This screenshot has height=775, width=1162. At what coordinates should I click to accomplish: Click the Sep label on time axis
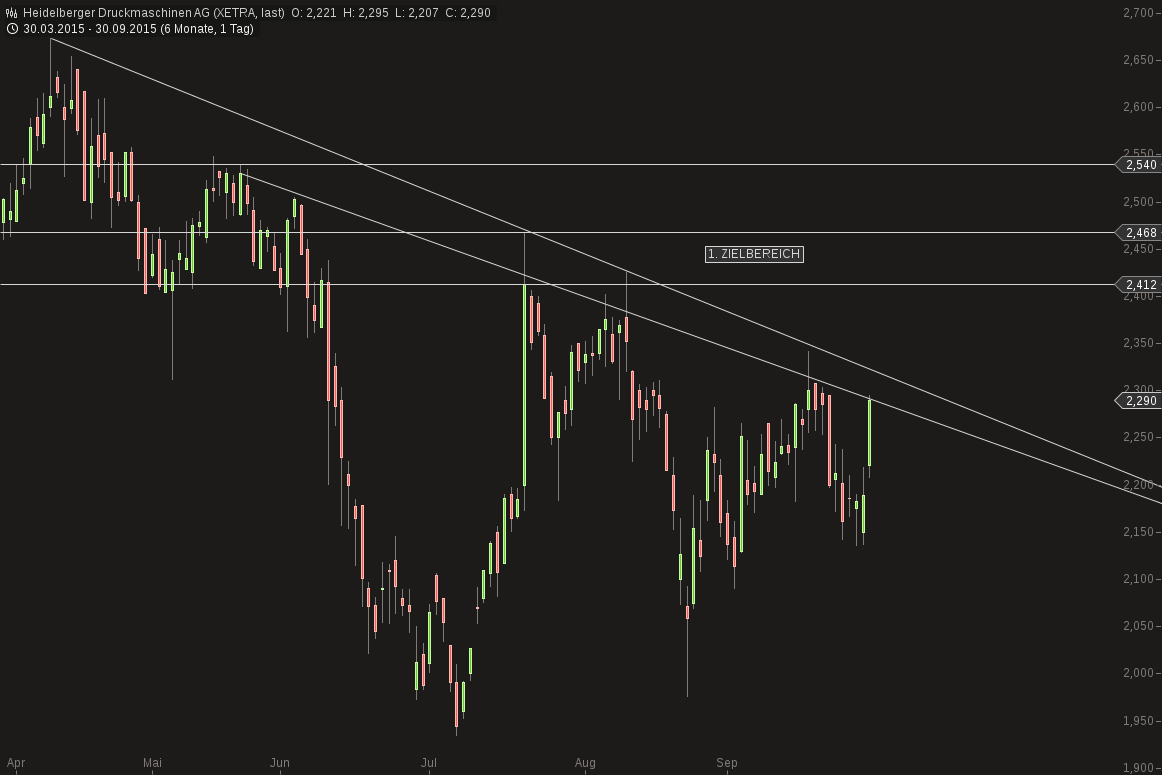point(727,762)
